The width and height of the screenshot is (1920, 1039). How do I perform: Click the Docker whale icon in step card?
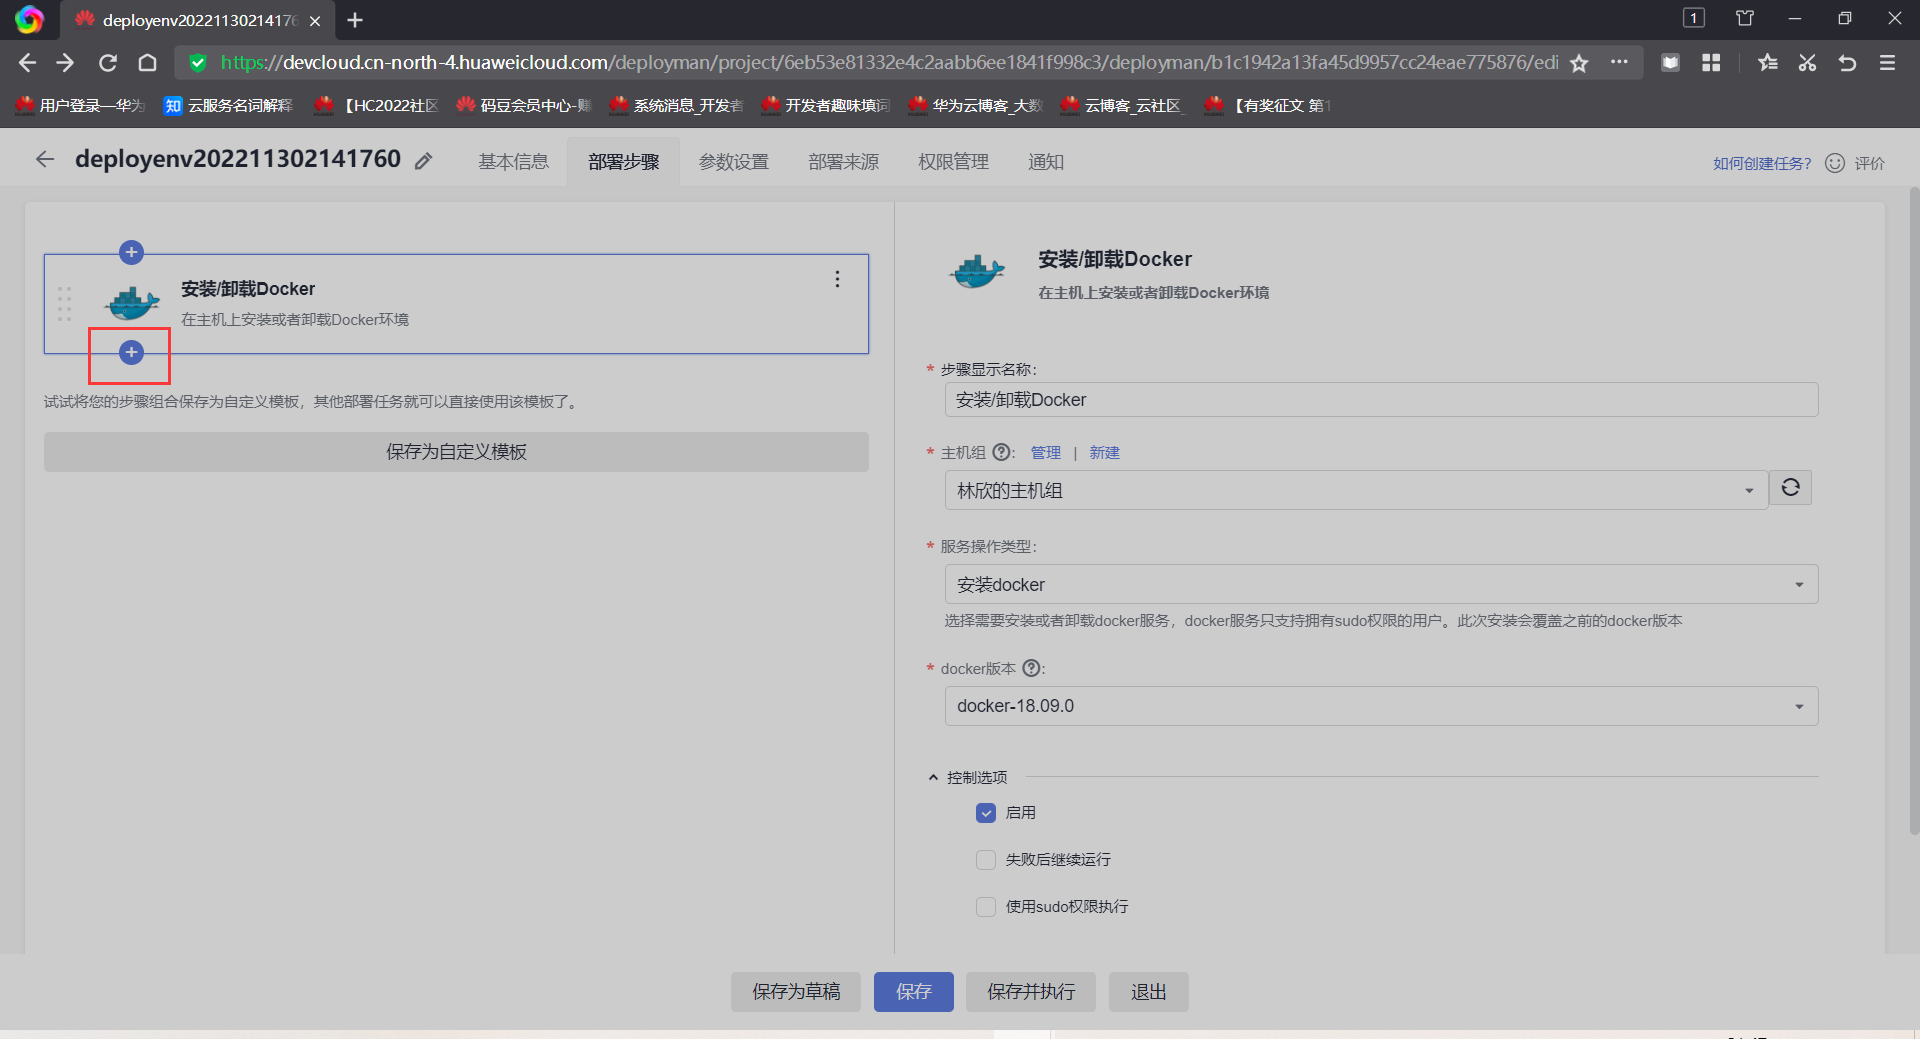point(132,303)
